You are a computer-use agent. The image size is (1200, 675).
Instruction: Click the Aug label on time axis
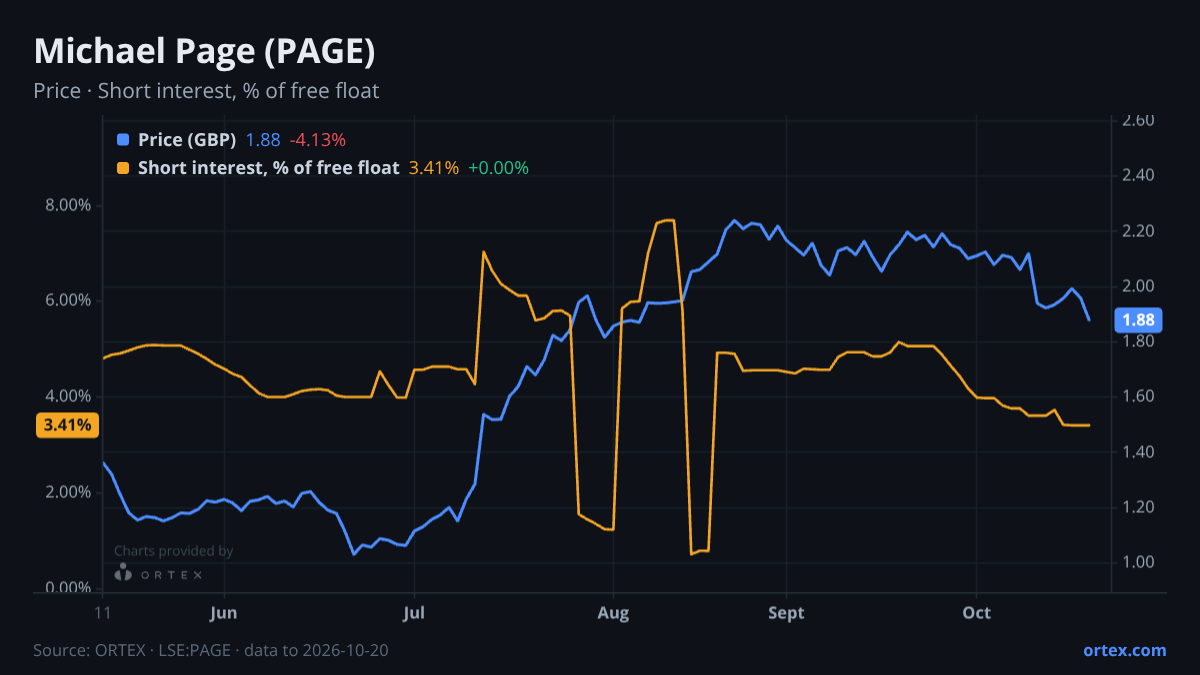[x=613, y=613]
